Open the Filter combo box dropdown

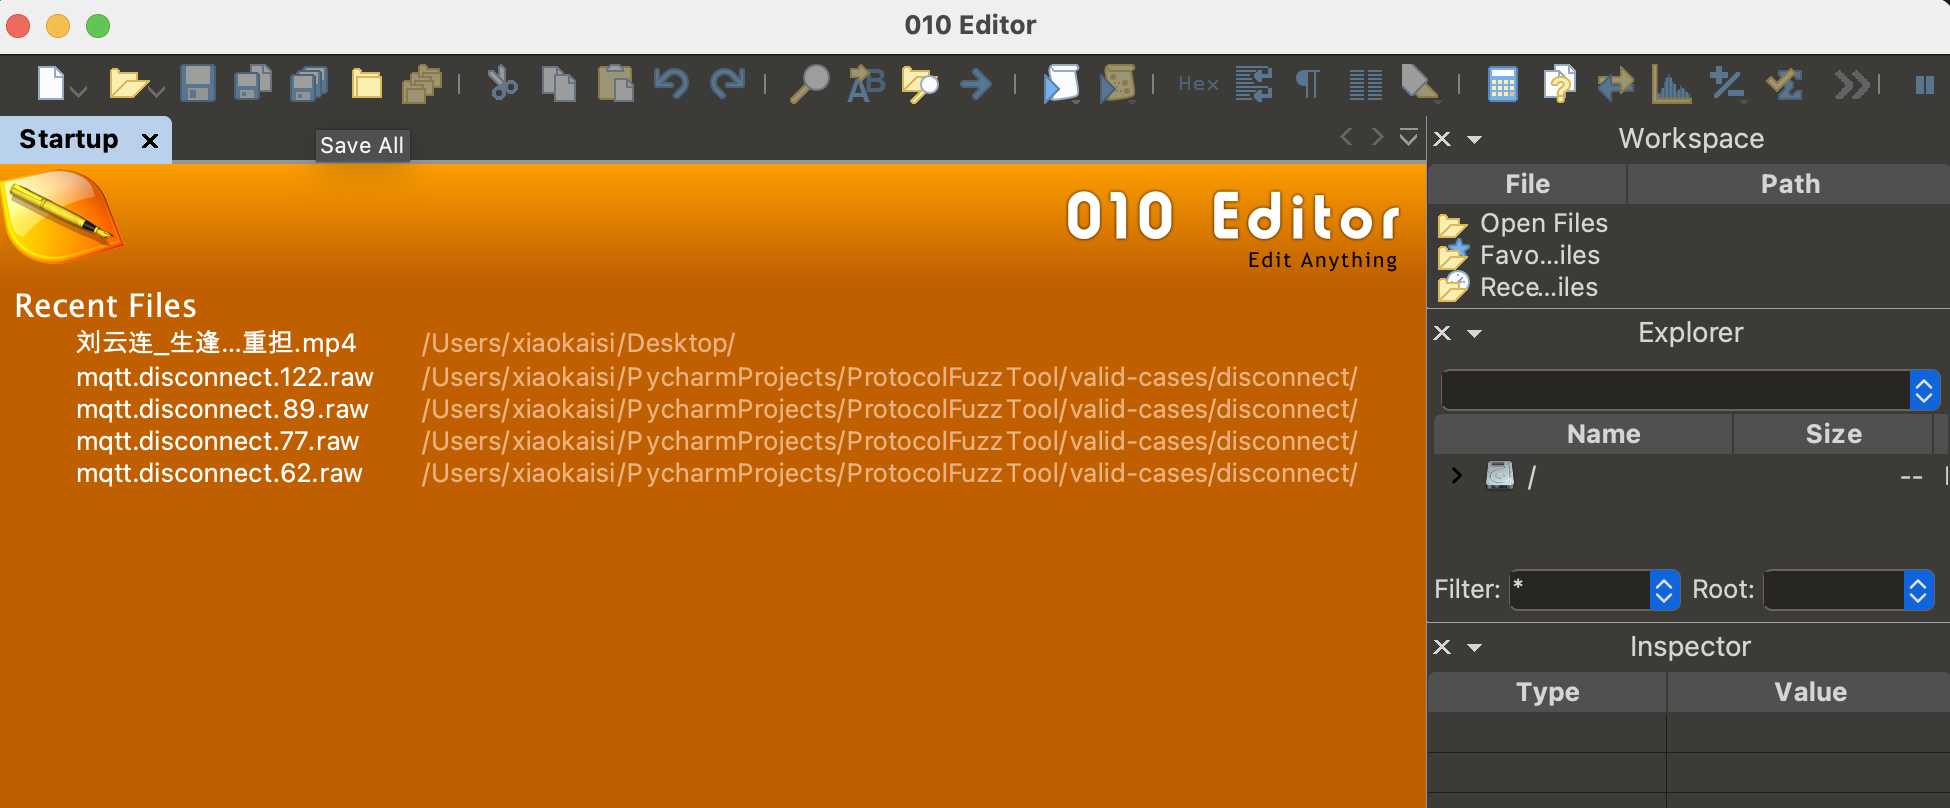tap(1663, 590)
